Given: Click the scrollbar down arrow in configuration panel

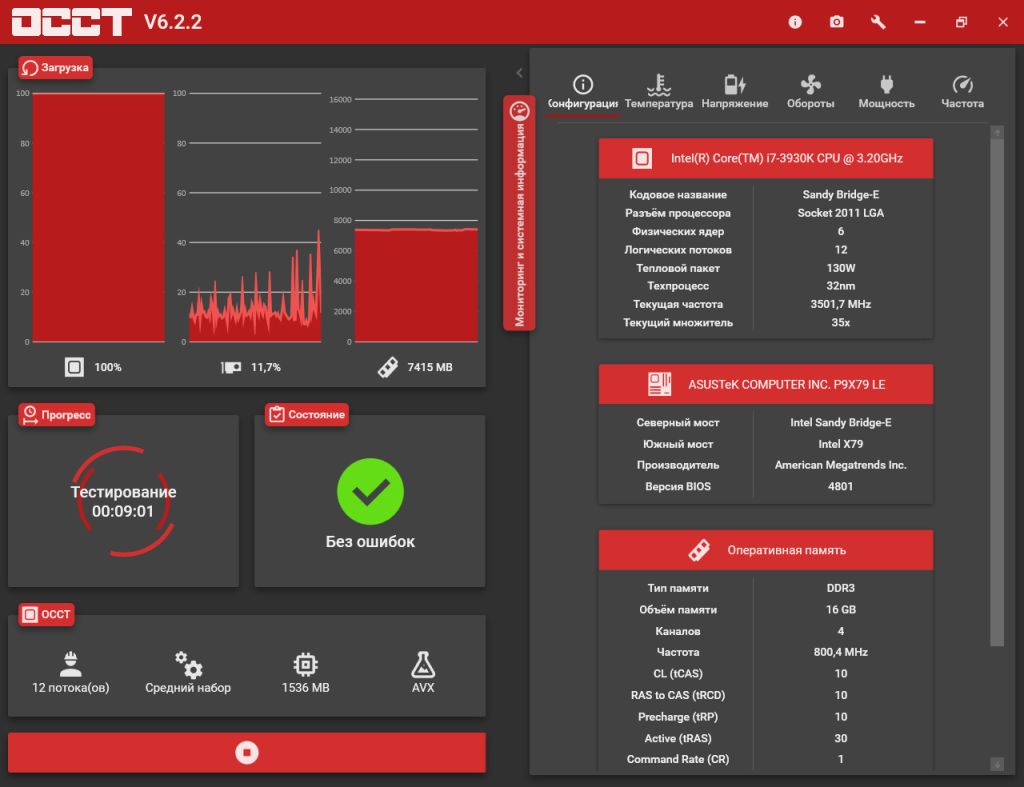Looking at the screenshot, I should [997, 763].
